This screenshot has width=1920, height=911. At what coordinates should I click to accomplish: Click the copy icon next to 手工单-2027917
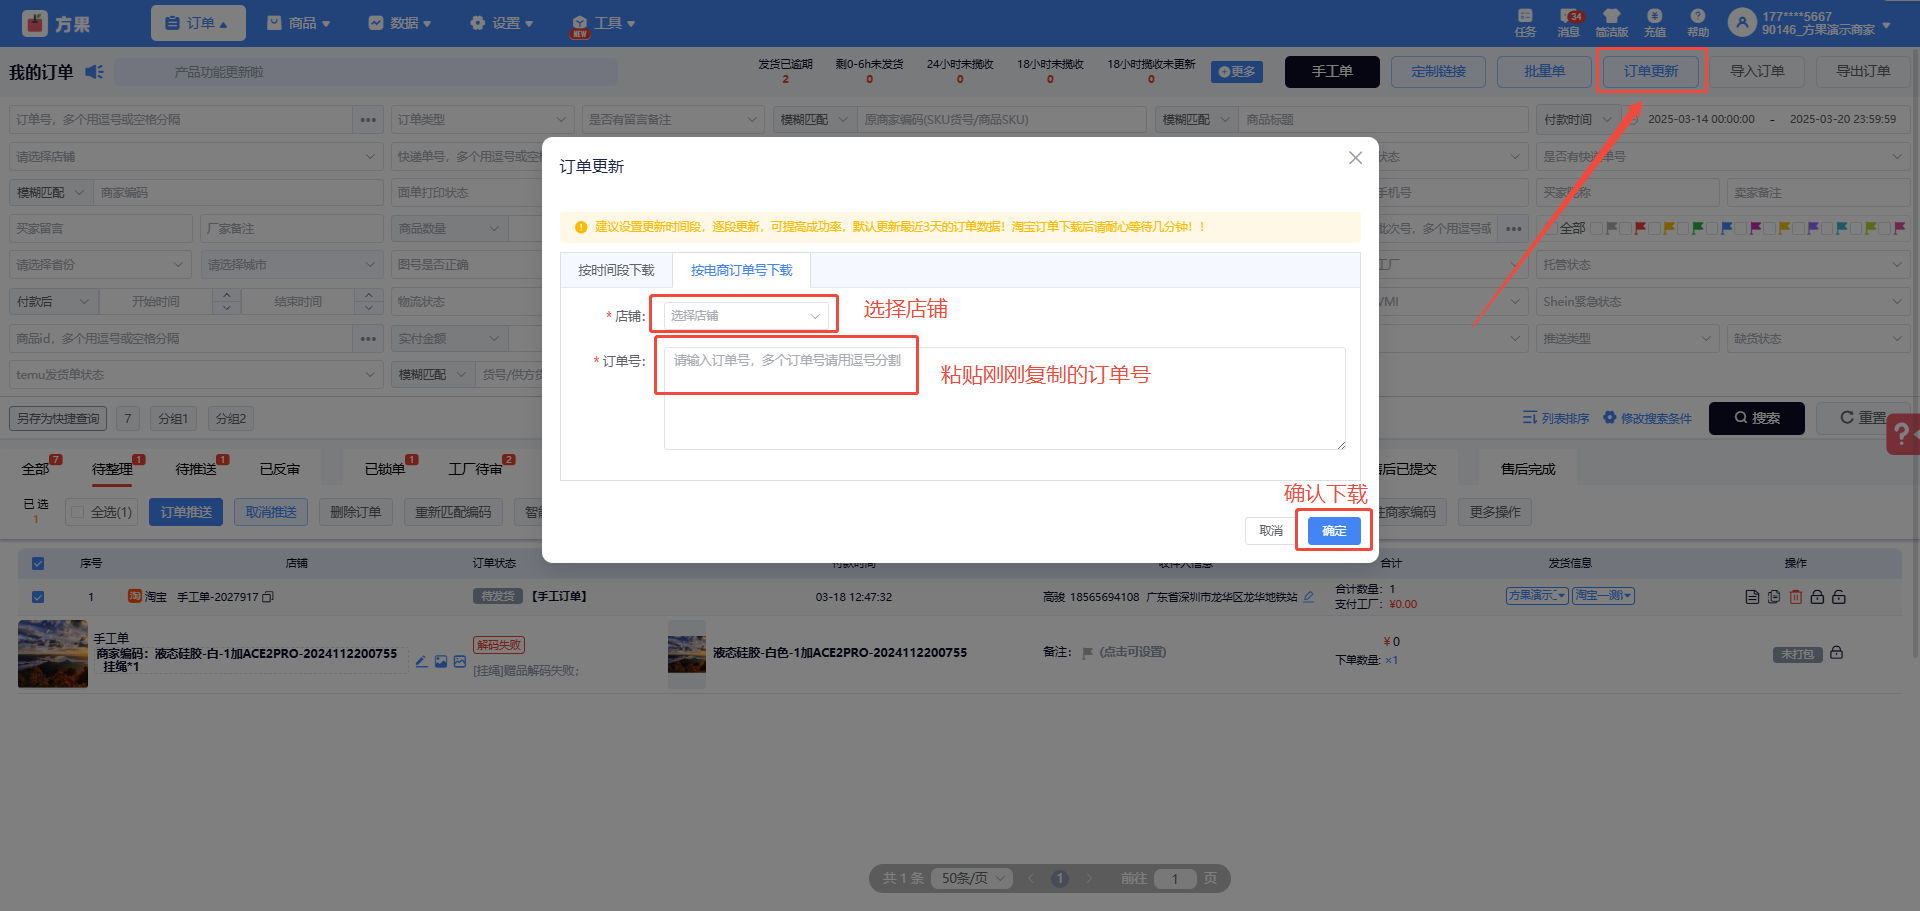point(268,597)
